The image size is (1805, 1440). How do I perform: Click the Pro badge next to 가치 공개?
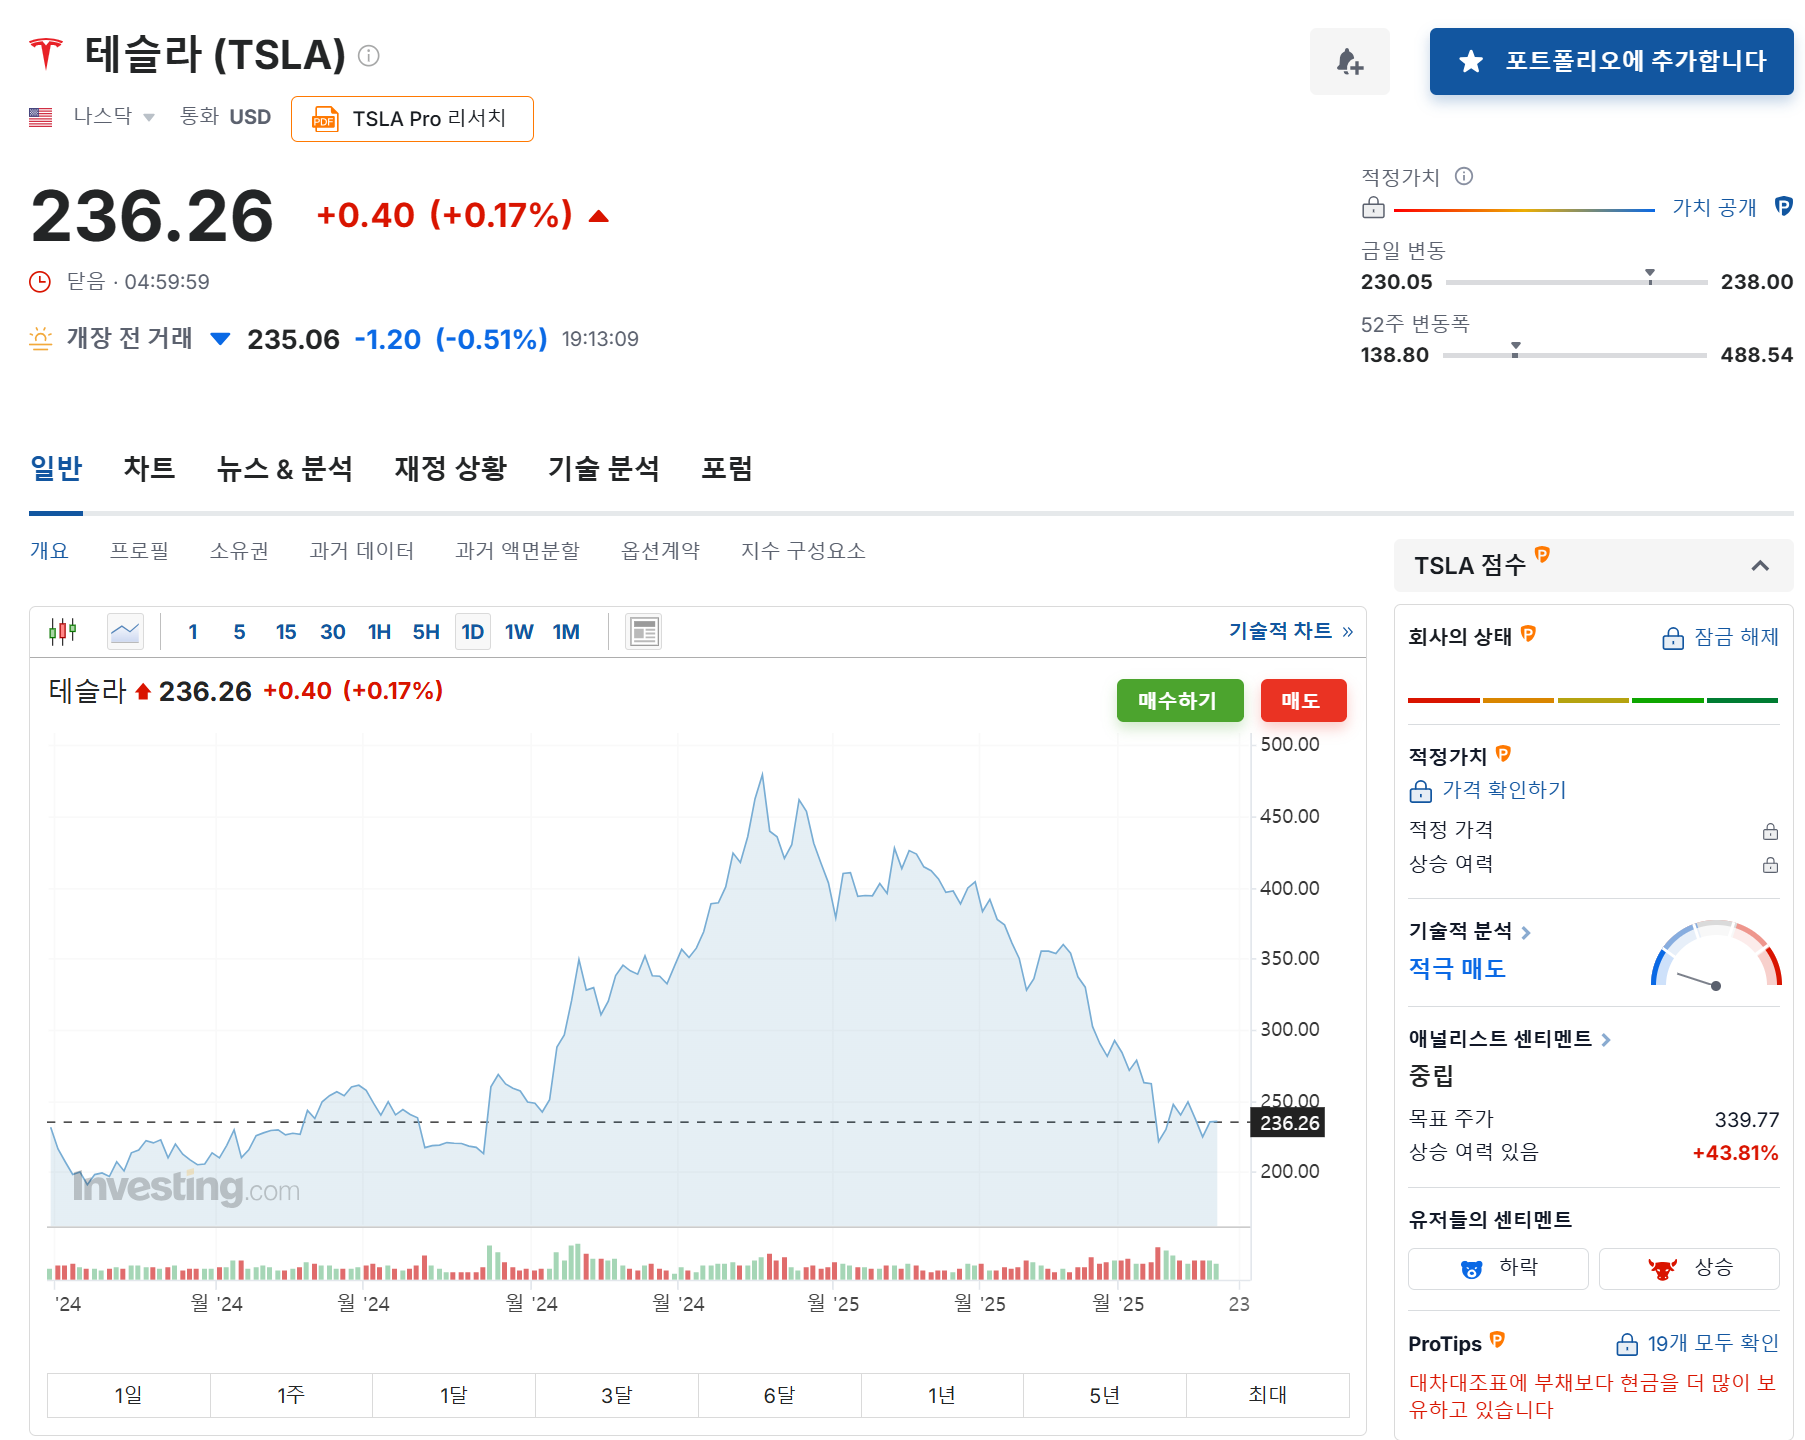tap(1783, 206)
